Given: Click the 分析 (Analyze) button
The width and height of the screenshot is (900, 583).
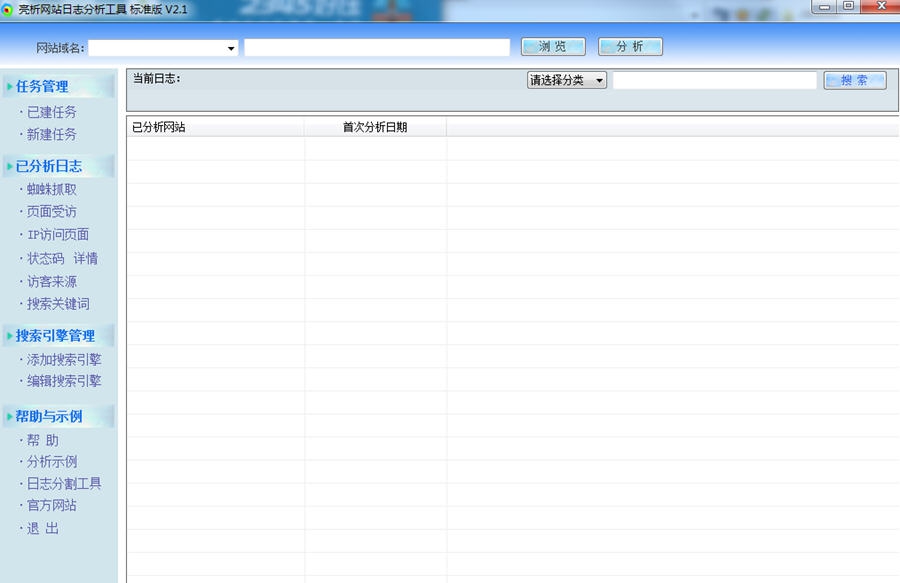Looking at the screenshot, I should click(x=630, y=46).
